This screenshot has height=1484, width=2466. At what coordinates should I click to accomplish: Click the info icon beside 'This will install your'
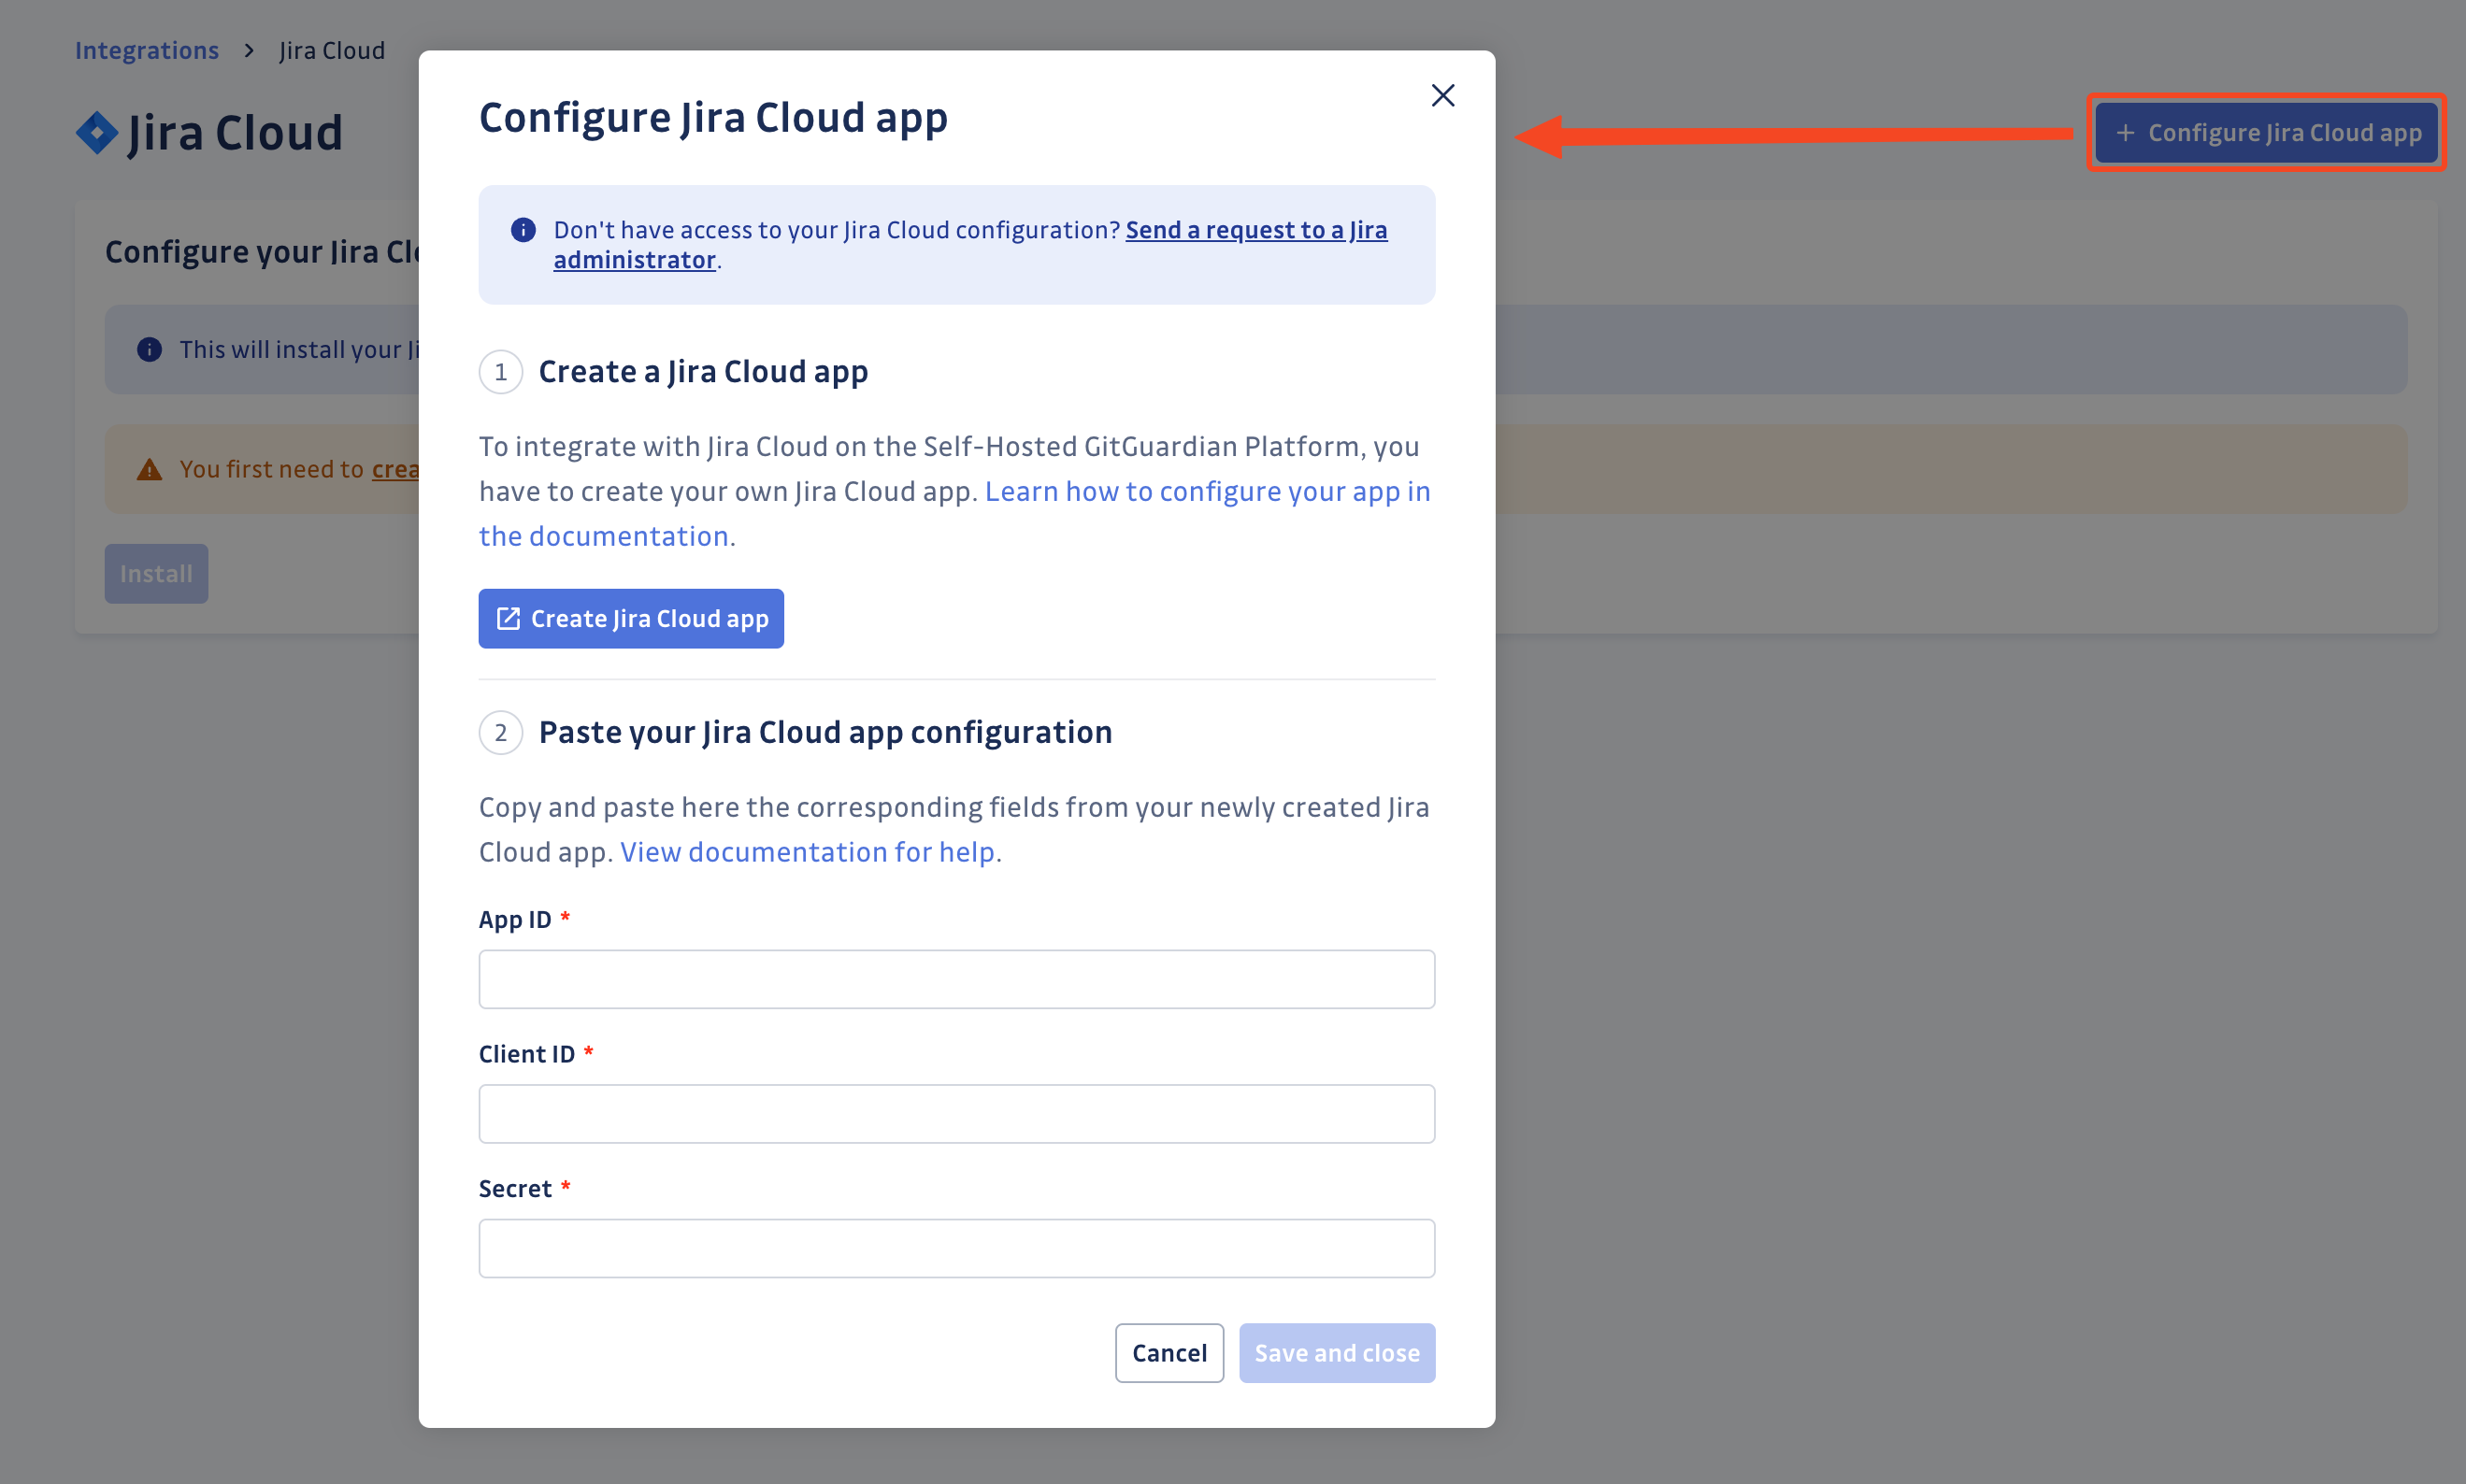pos(149,349)
